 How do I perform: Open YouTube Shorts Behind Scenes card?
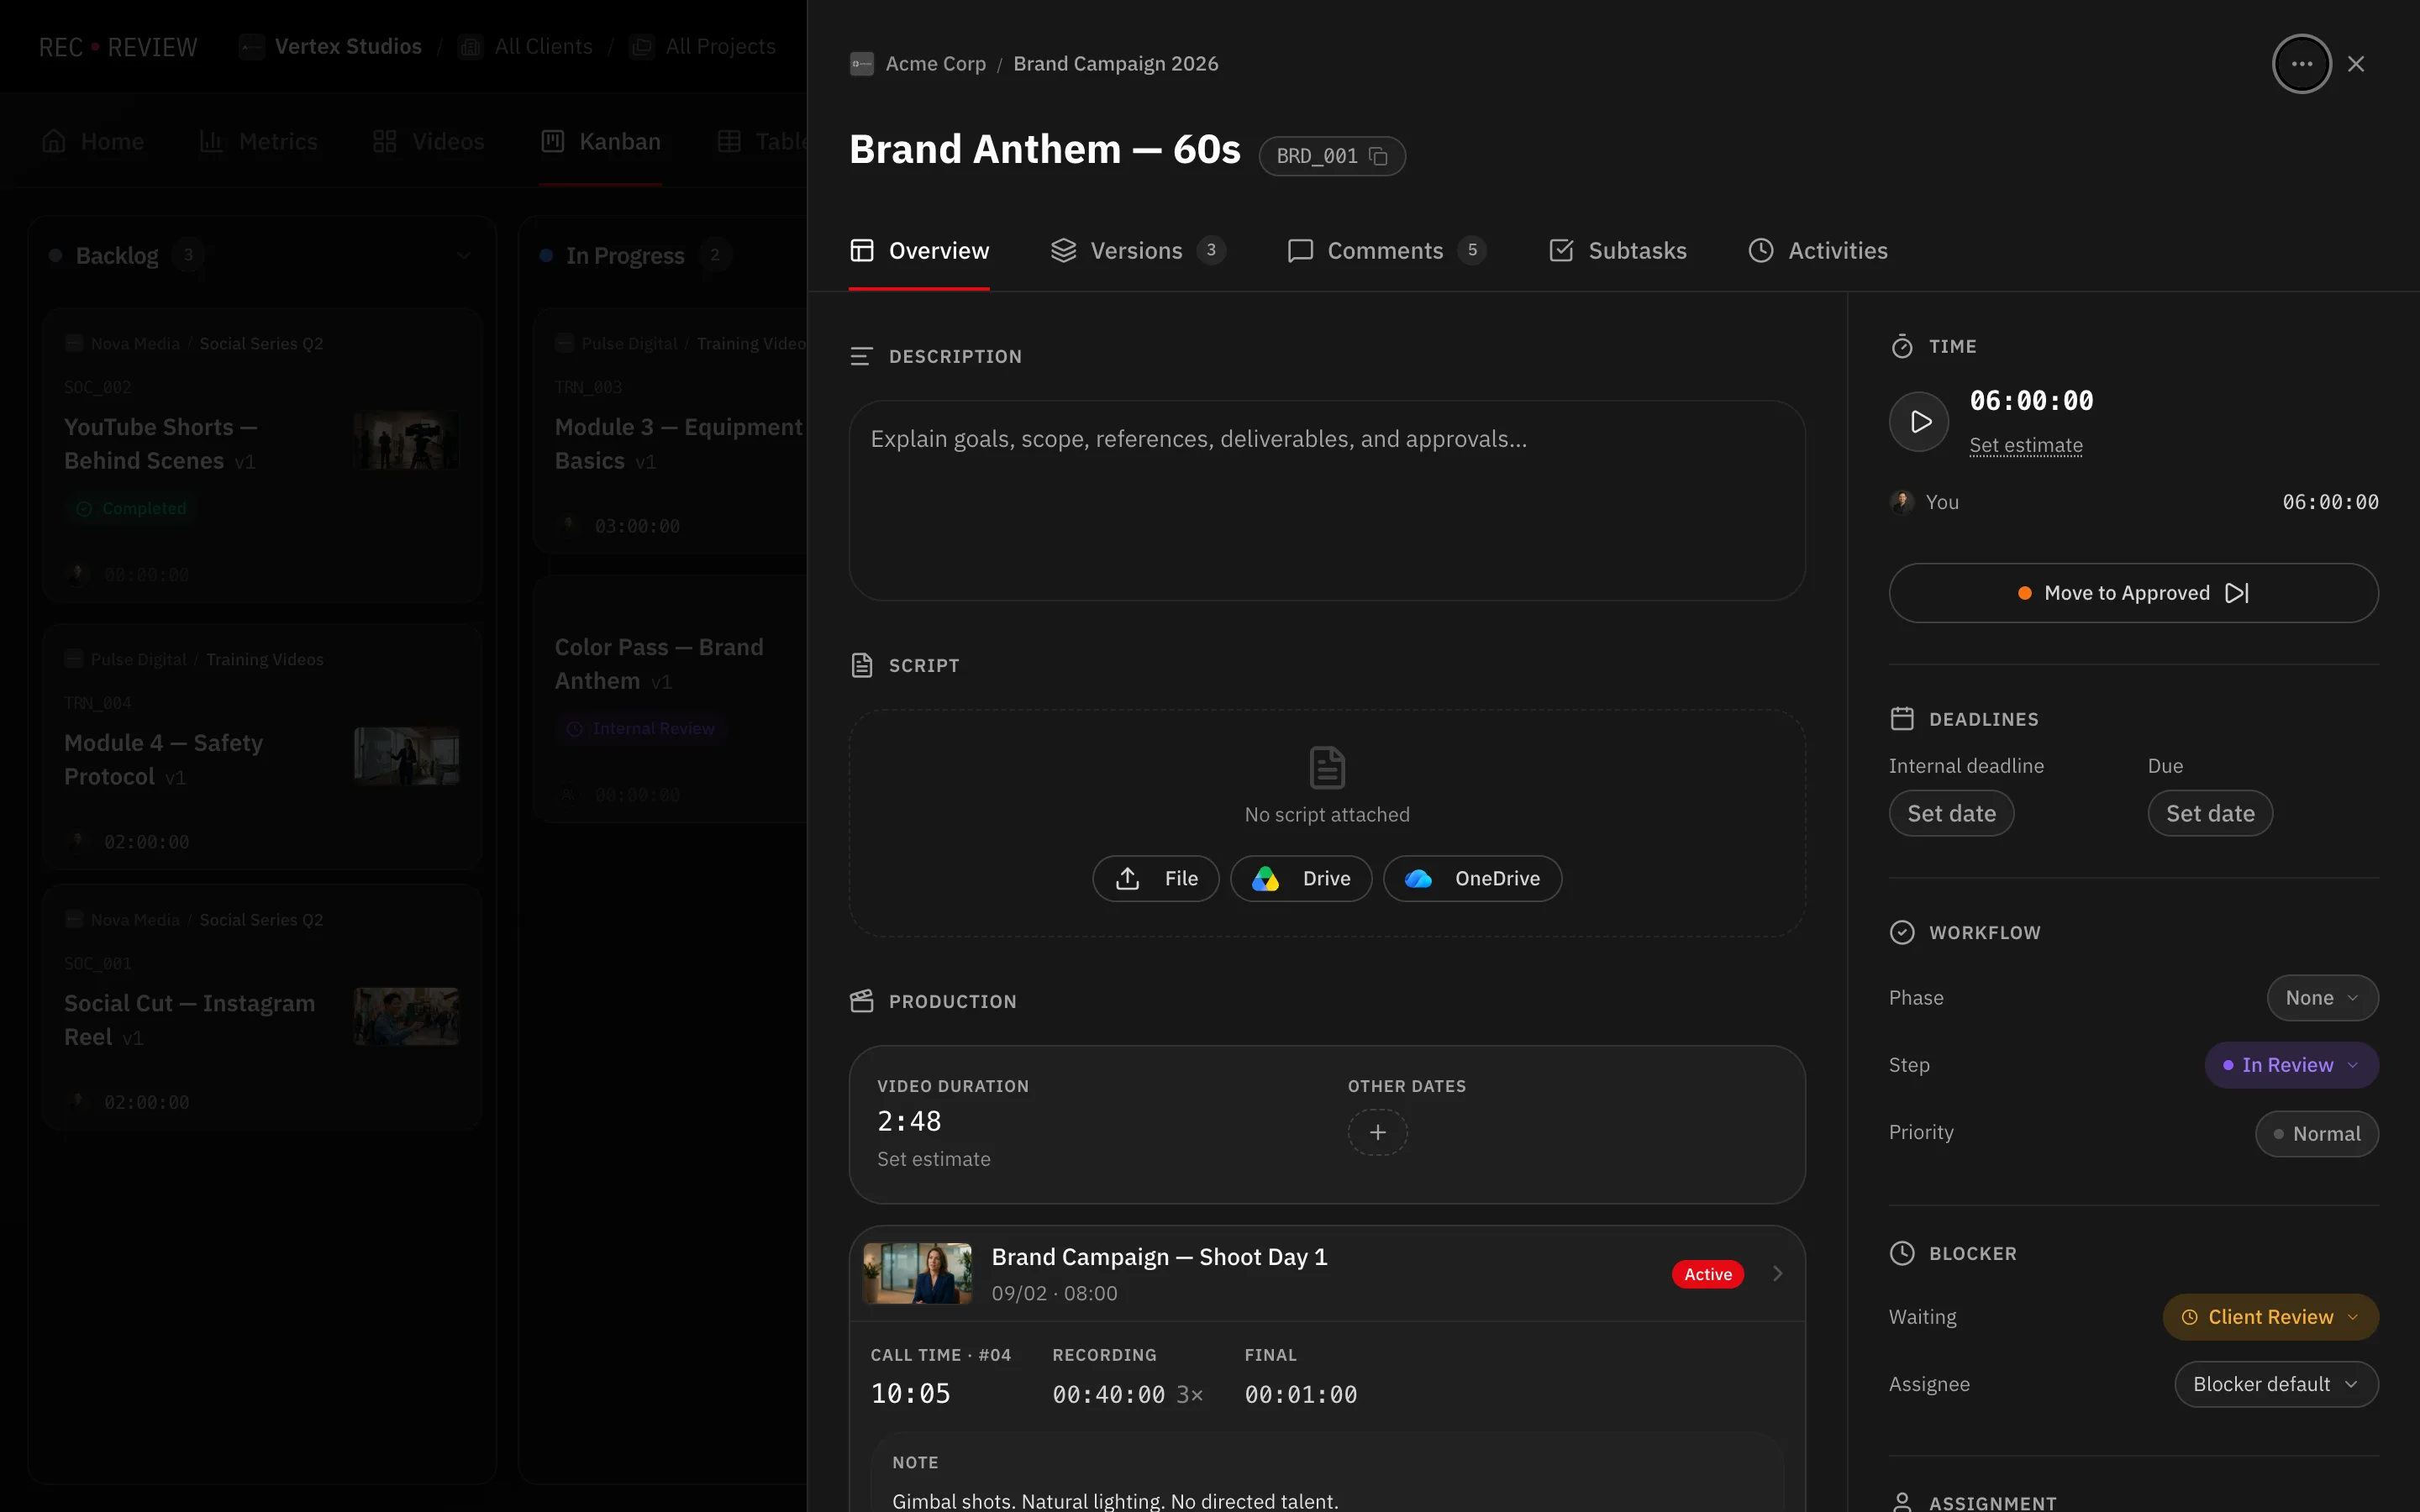(262, 456)
